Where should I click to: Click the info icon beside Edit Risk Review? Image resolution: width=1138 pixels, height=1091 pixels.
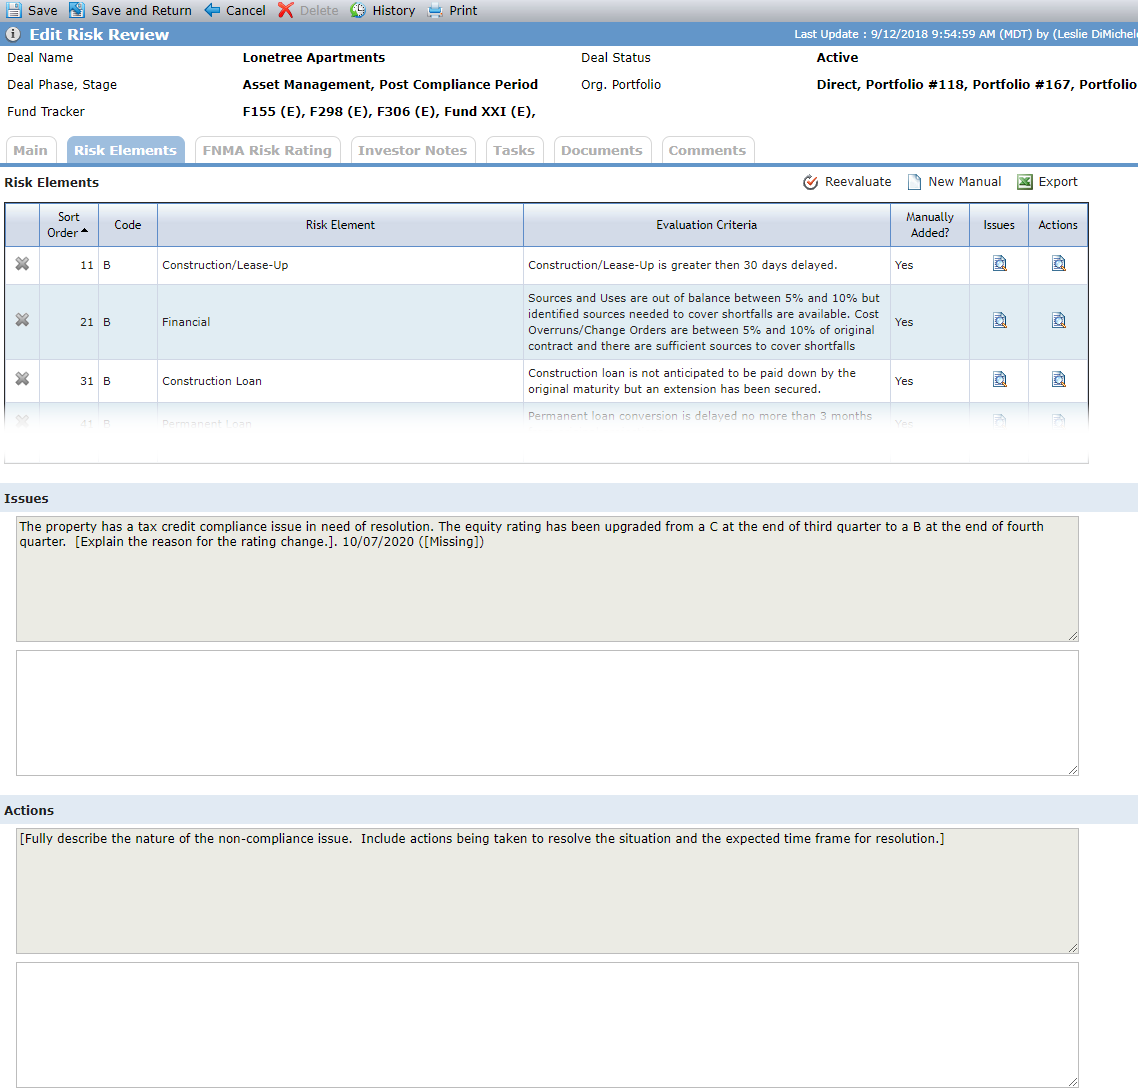point(13,34)
